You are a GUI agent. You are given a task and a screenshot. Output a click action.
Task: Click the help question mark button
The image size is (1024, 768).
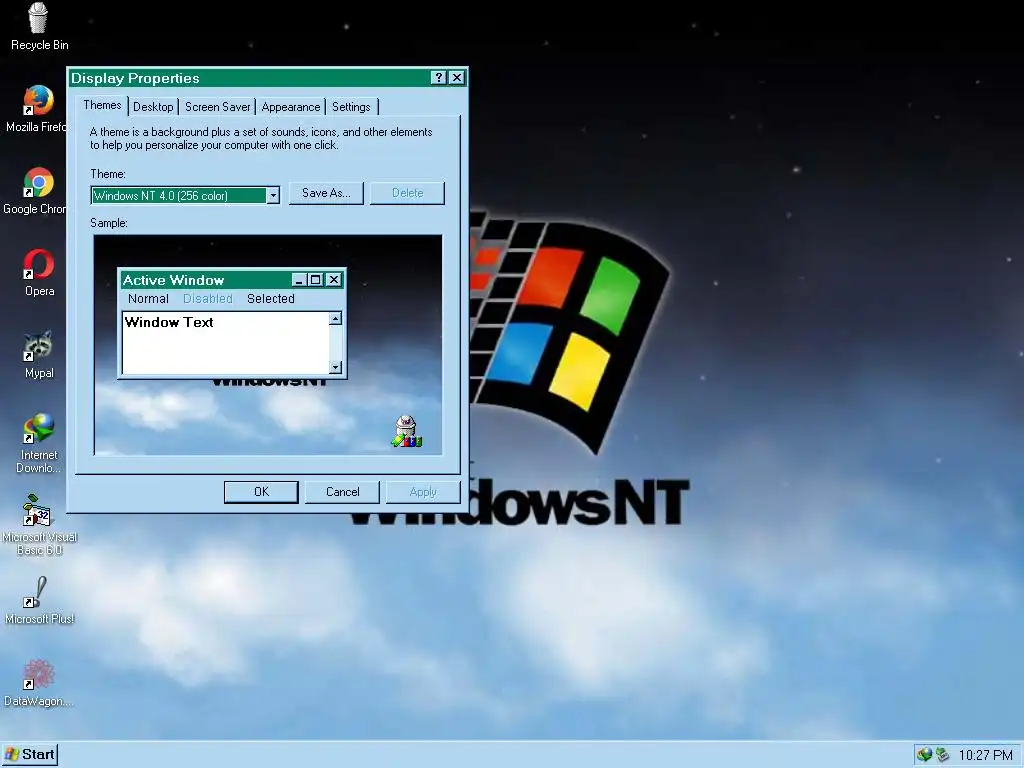click(439, 78)
